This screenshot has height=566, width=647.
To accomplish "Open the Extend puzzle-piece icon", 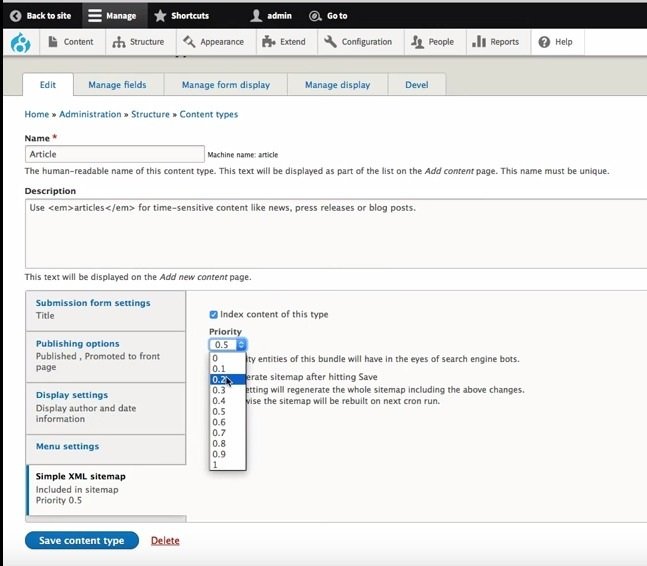I will pyautogui.click(x=267, y=42).
